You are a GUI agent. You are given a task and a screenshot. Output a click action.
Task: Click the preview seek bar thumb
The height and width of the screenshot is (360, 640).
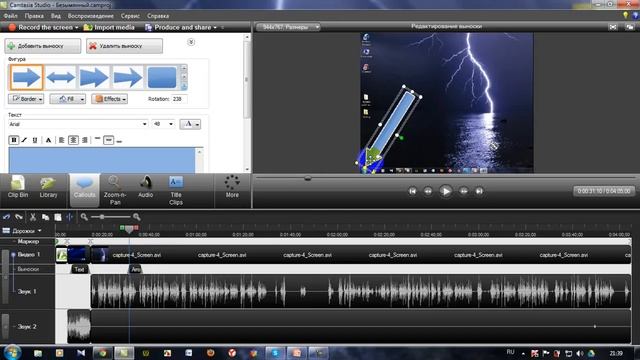pyautogui.click(x=308, y=178)
